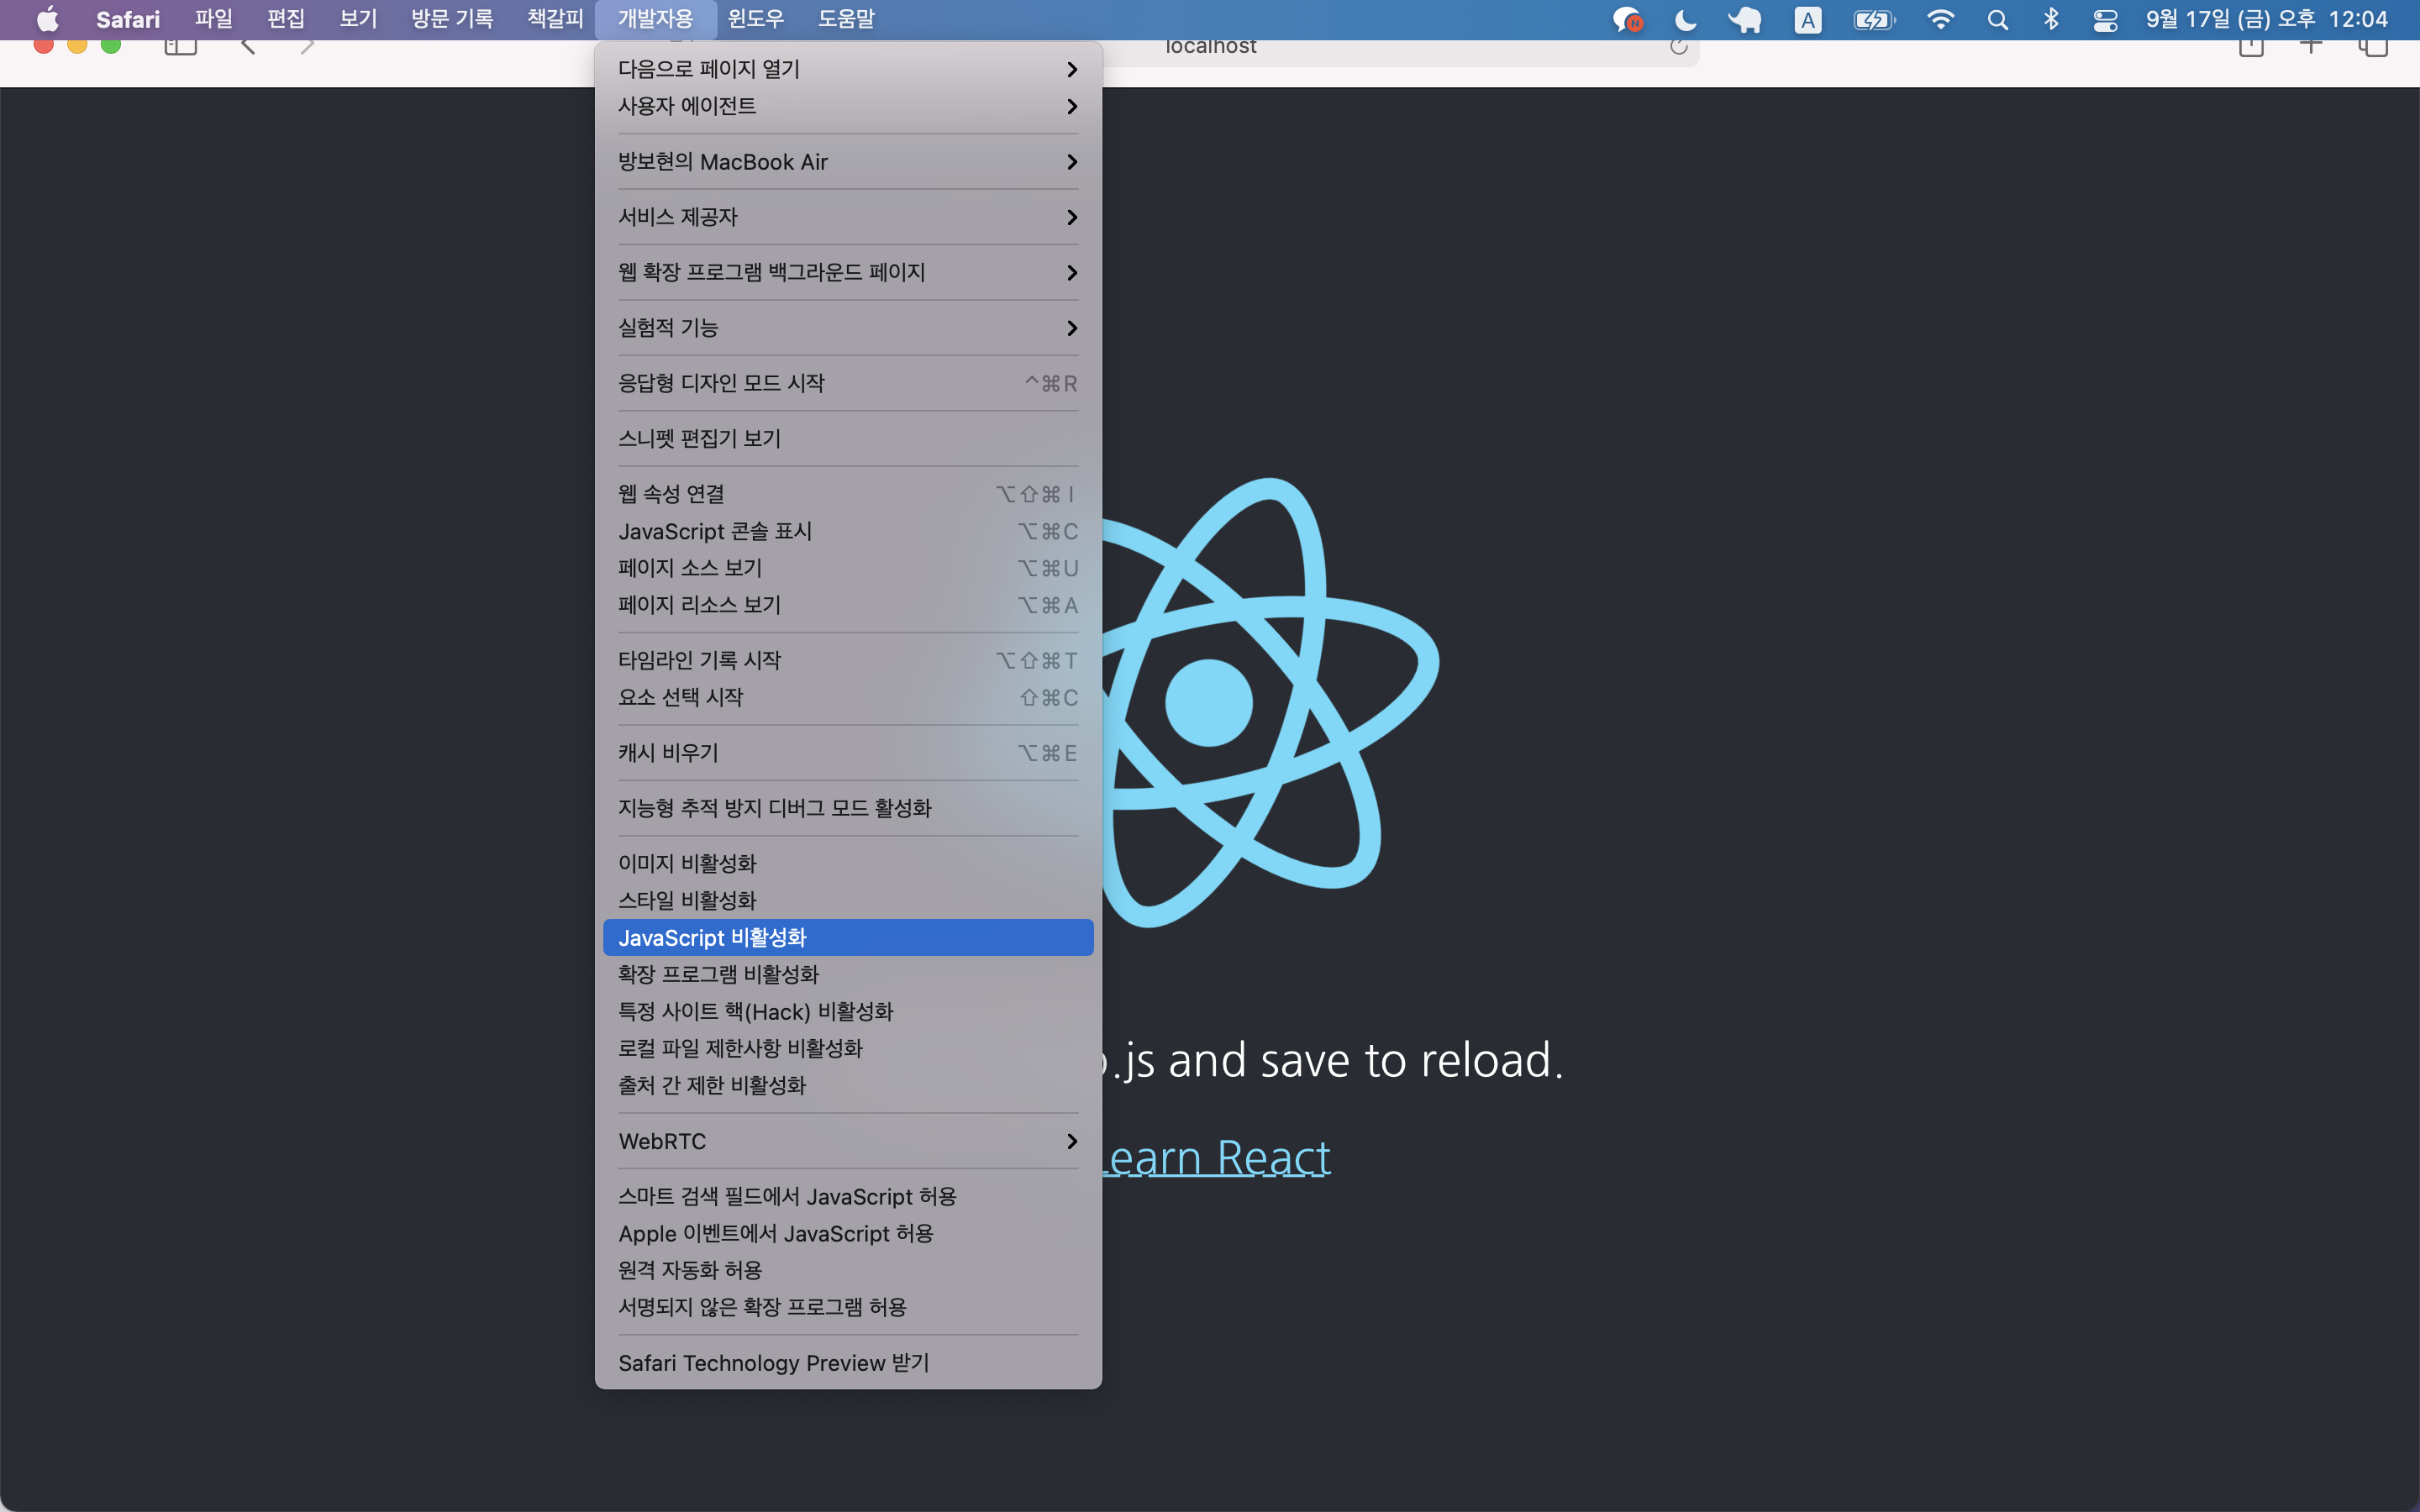Open the Apple logo menu

pyautogui.click(x=47, y=19)
